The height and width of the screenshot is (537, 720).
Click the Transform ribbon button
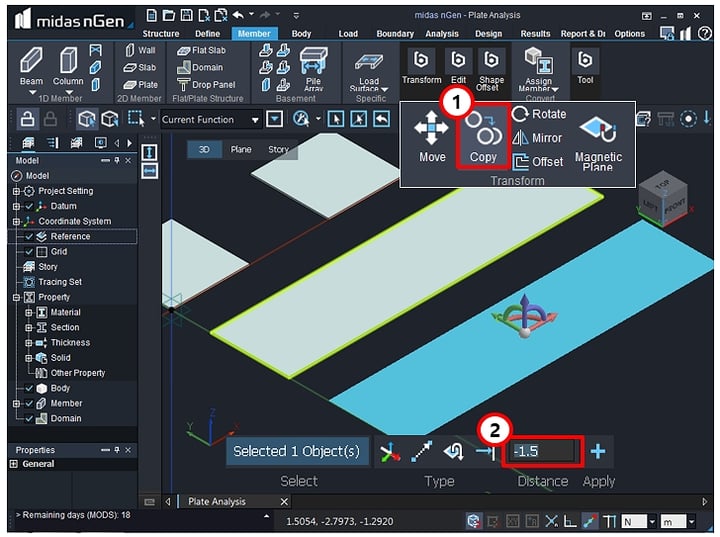[422, 67]
